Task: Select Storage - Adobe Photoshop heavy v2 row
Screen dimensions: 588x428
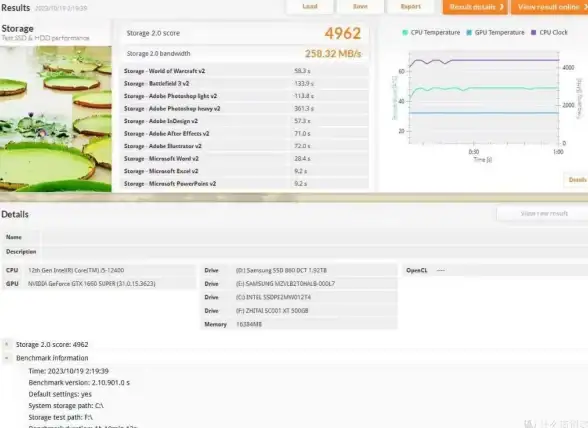Action: pos(244,108)
